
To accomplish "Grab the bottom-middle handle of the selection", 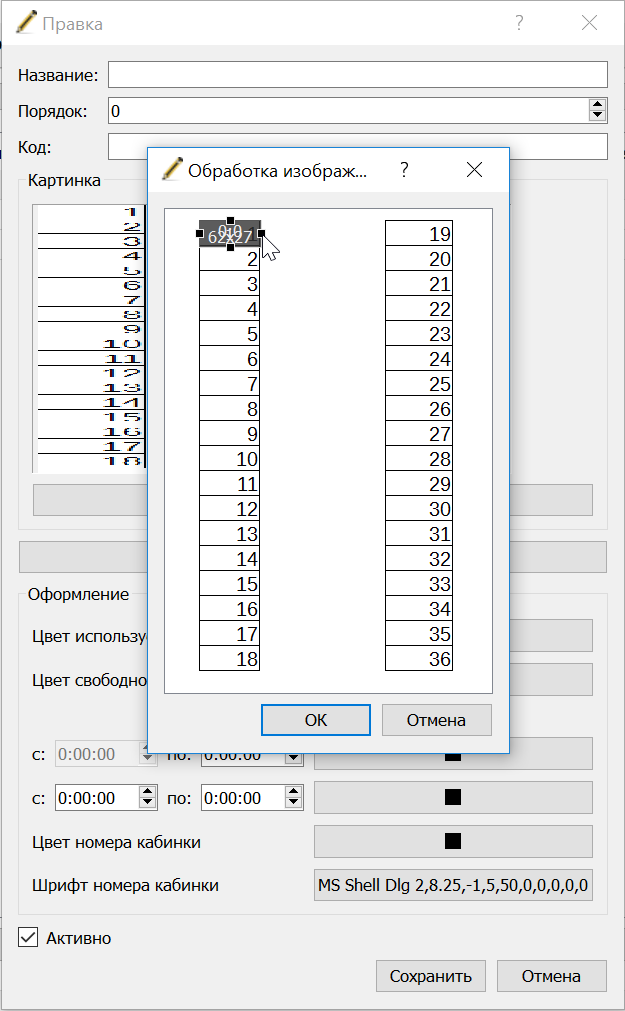I will 230,247.
